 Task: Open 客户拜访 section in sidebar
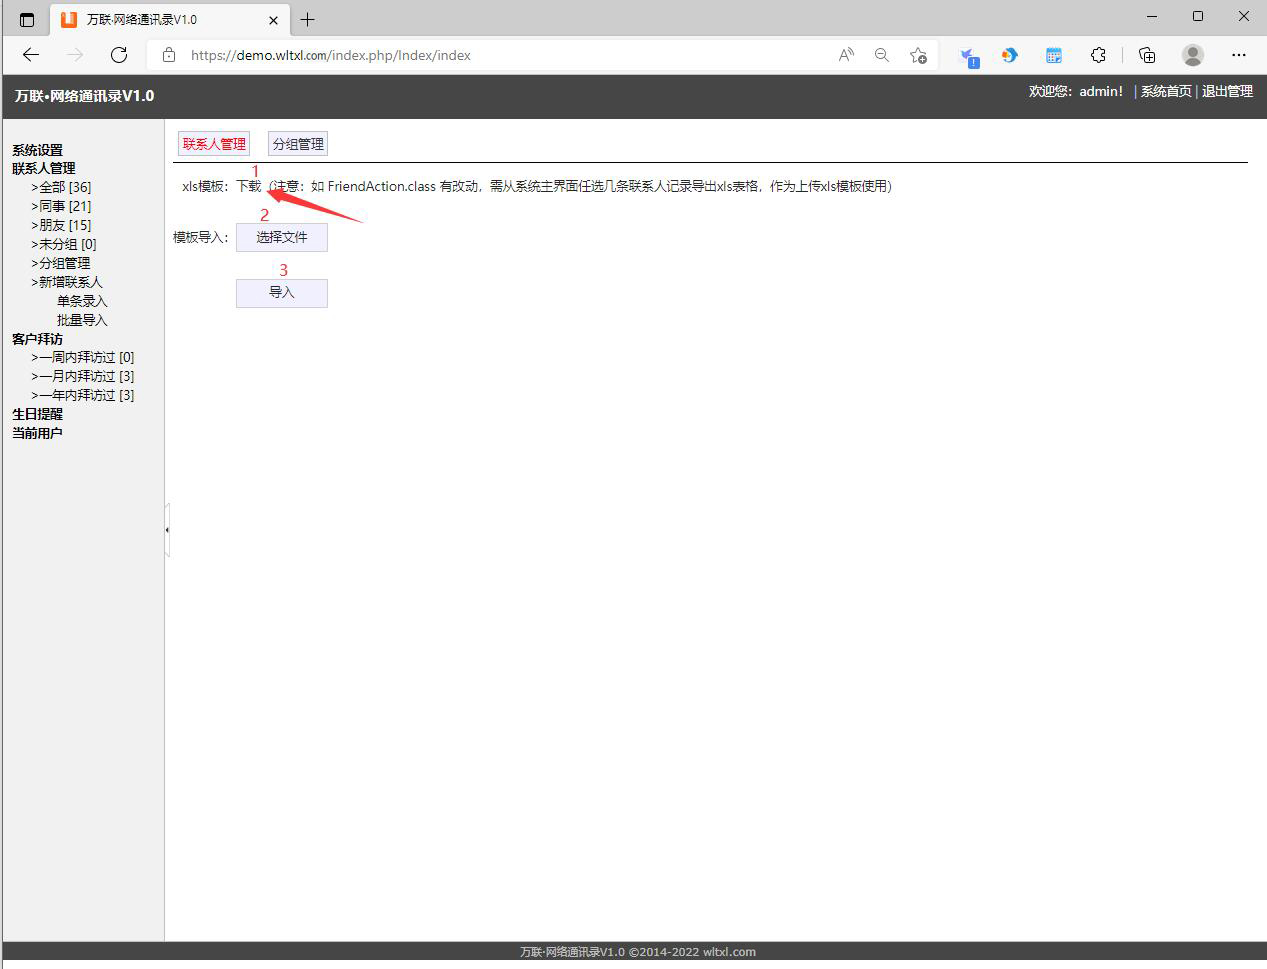pos(37,339)
